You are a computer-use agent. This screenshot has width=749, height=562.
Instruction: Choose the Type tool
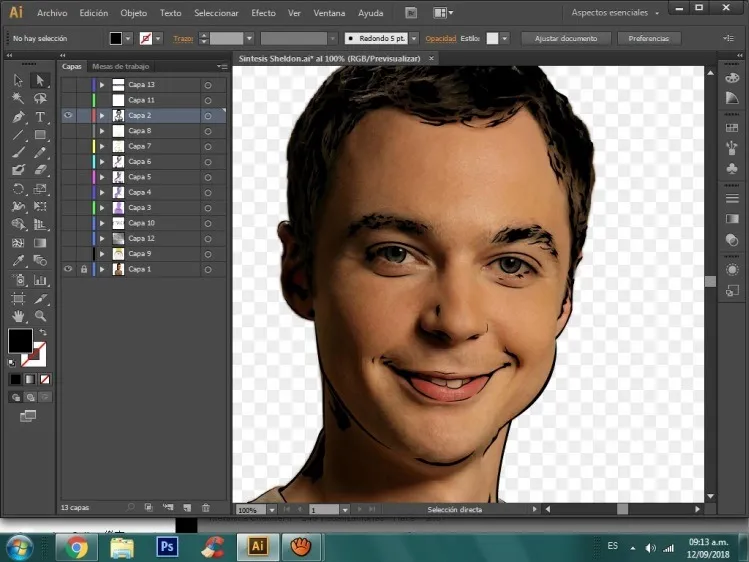point(41,117)
